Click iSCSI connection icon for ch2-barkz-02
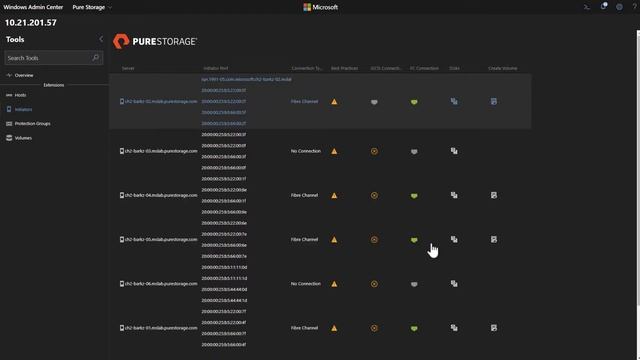This screenshot has width=640, height=360. click(x=374, y=102)
